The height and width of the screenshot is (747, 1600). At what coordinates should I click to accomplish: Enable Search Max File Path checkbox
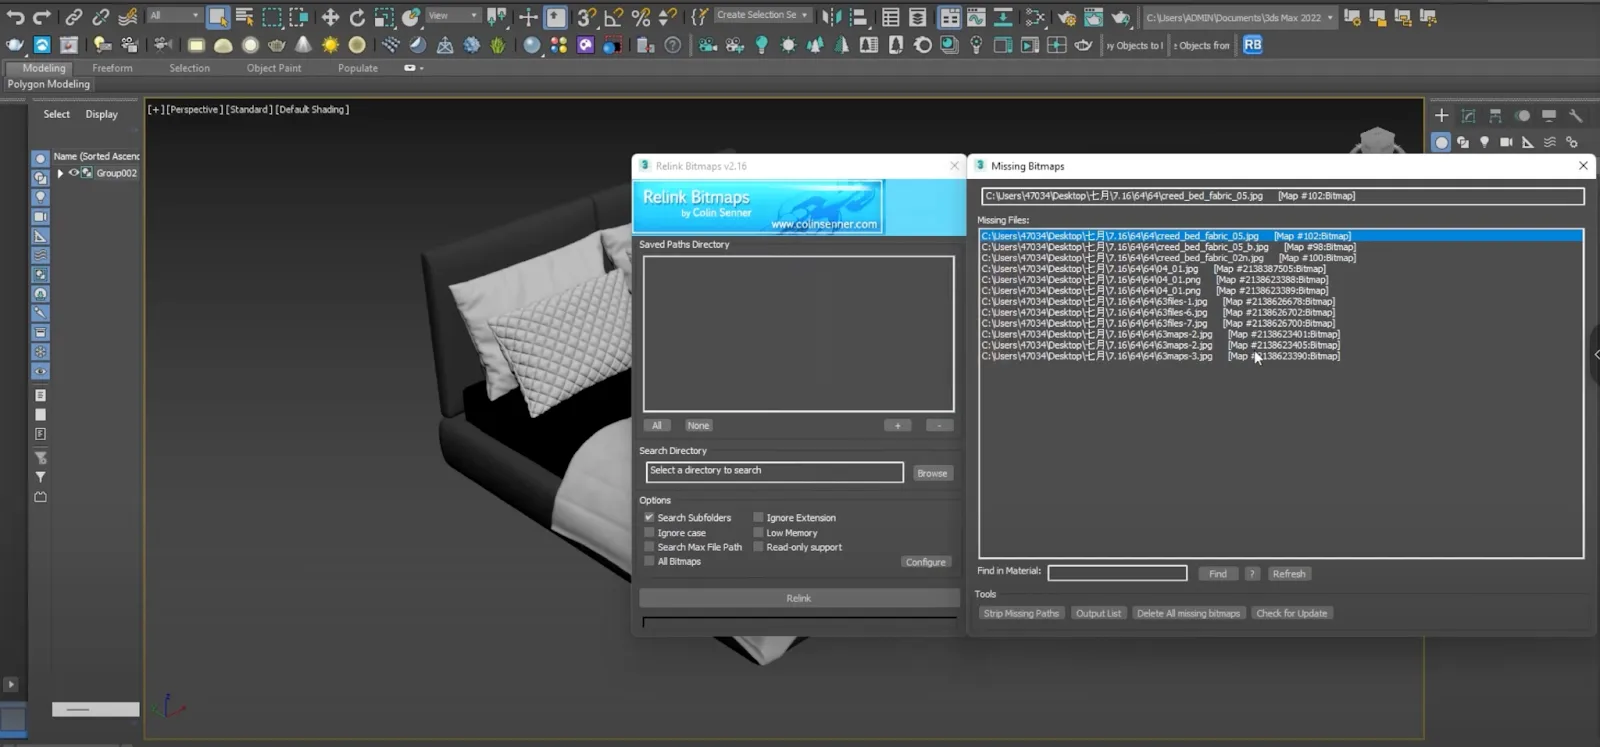649,547
